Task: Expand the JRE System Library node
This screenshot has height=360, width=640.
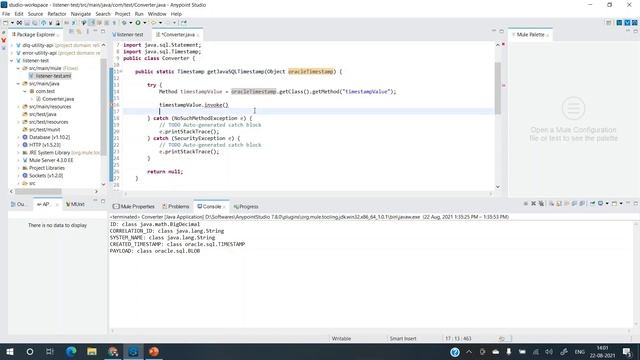Action: tap(18, 153)
